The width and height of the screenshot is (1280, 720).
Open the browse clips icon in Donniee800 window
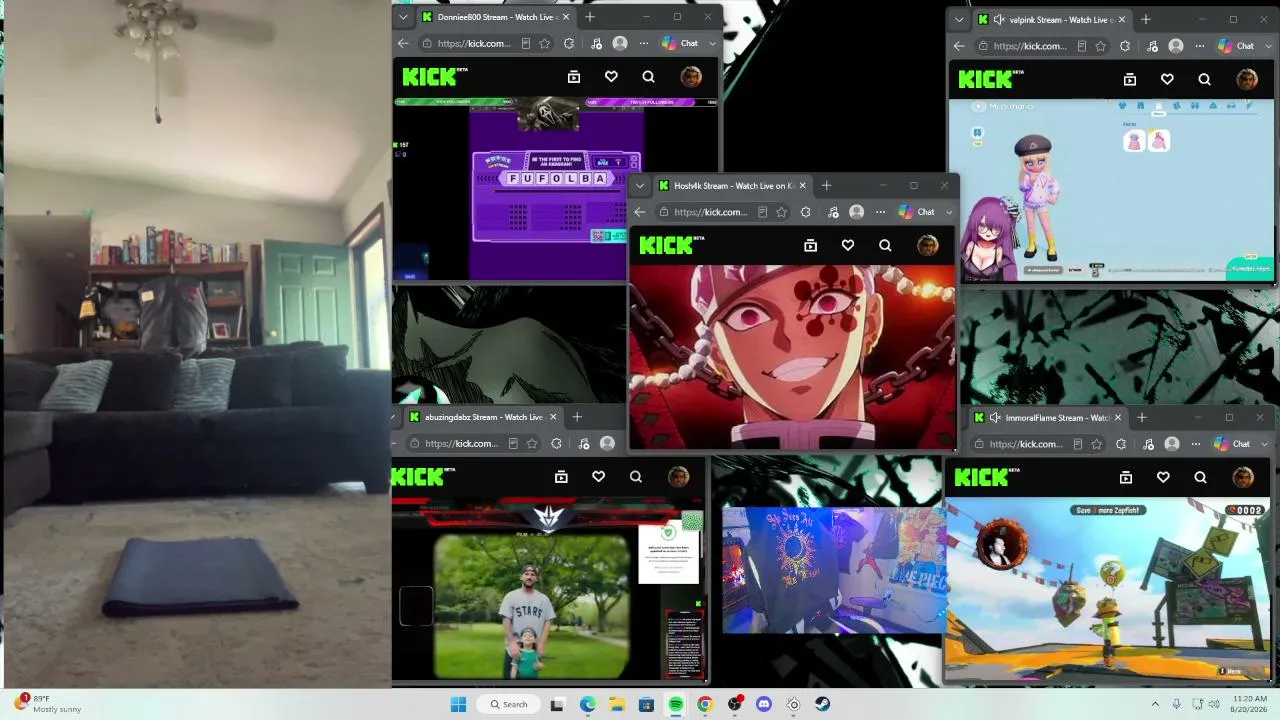click(574, 77)
